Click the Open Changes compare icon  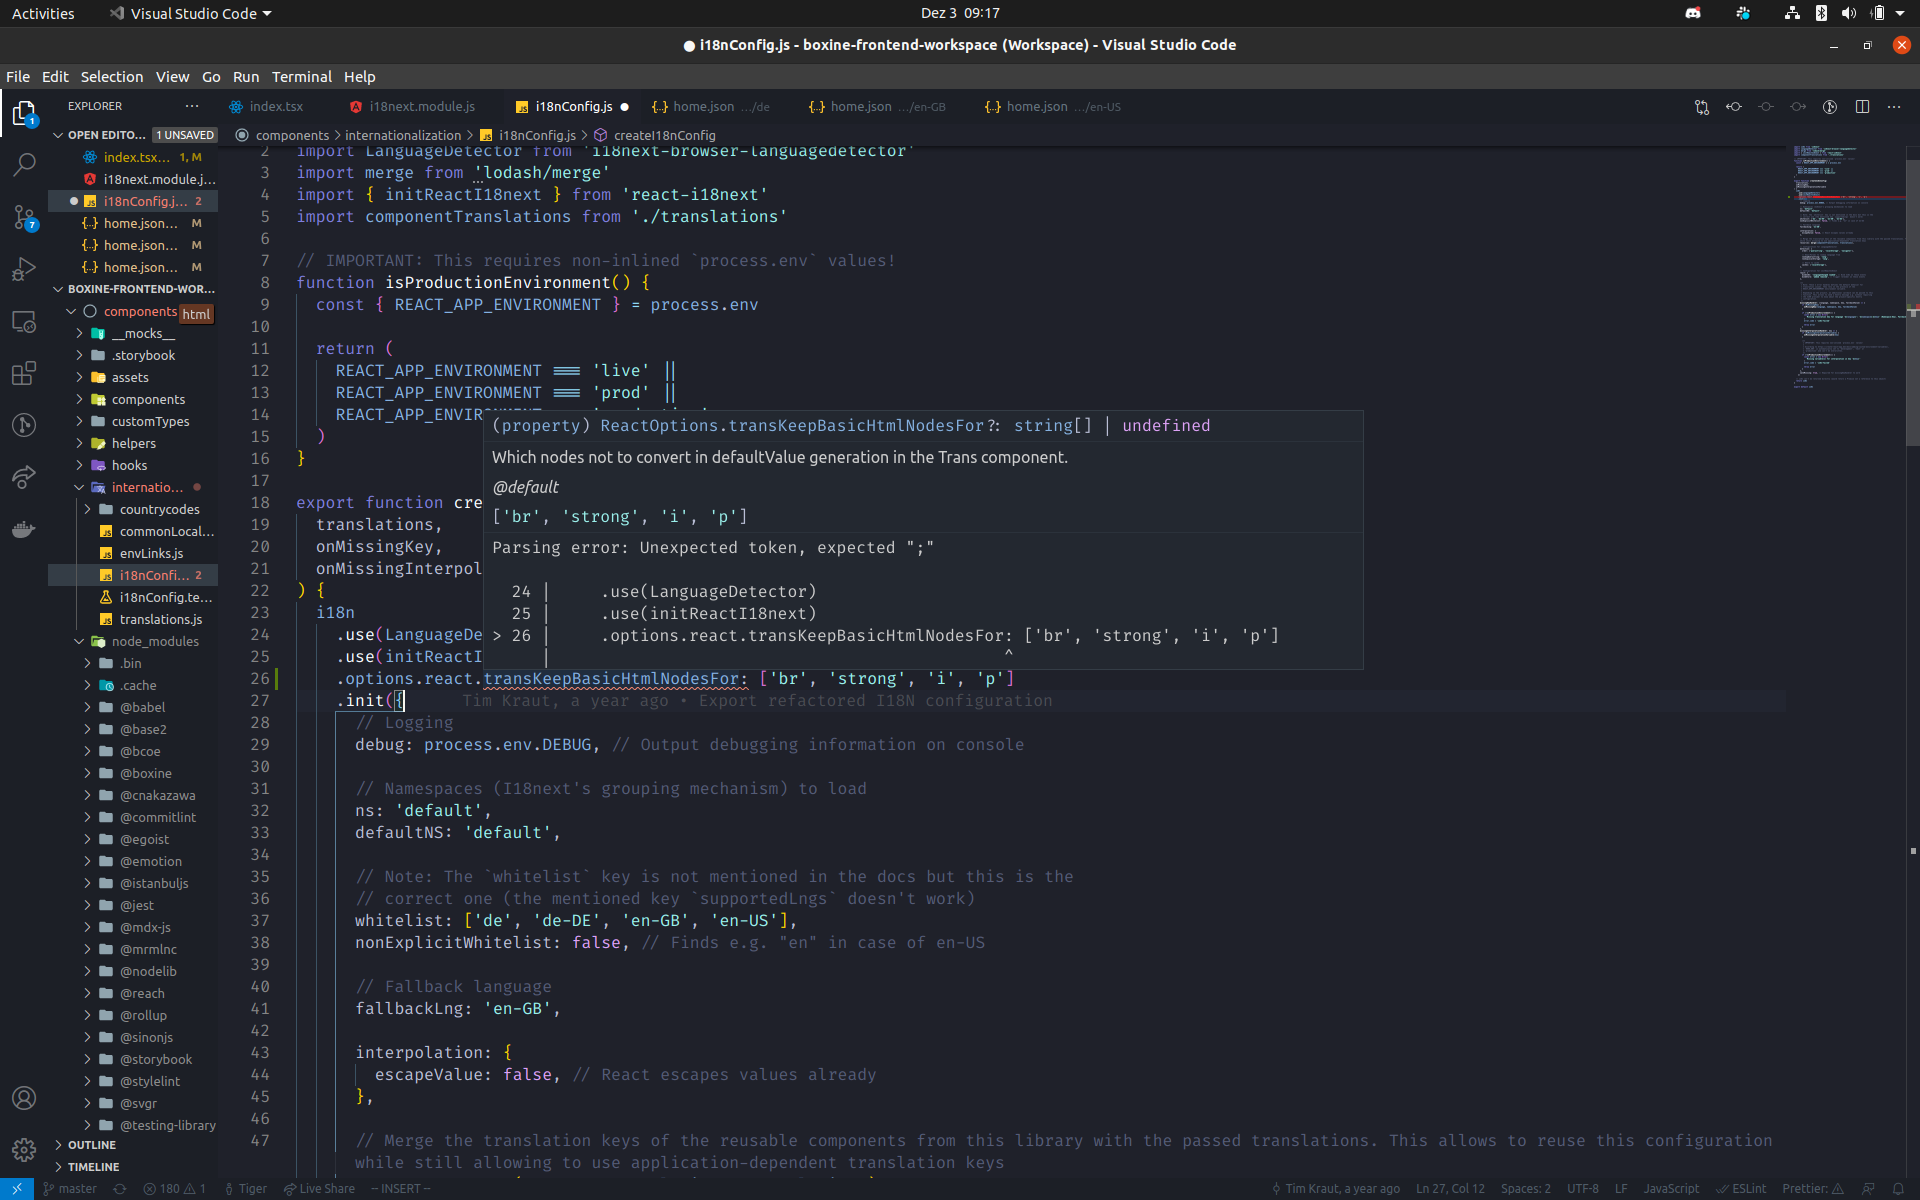[x=1702, y=107]
